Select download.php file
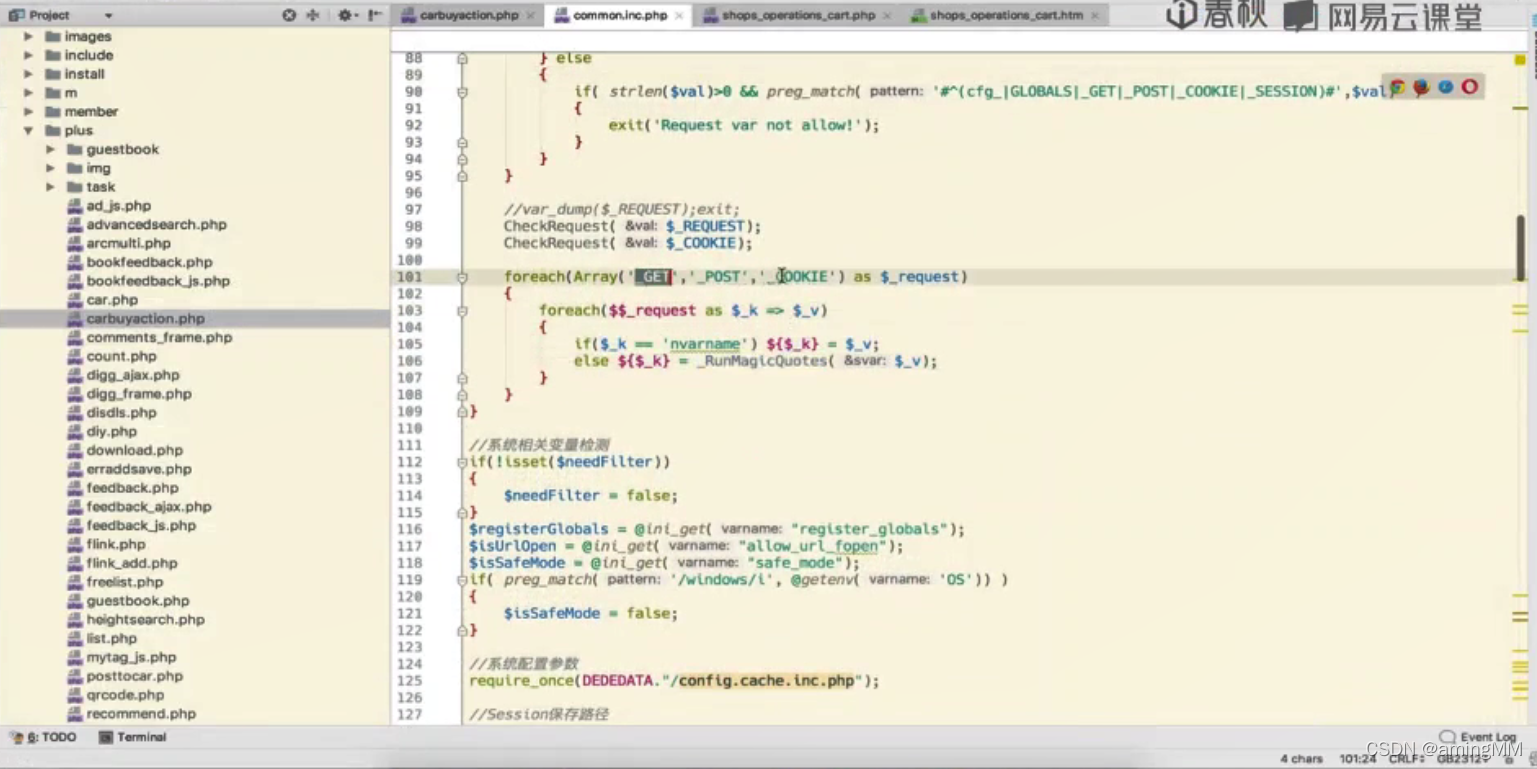This screenshot has width=1537, height=769. [134, 450]
